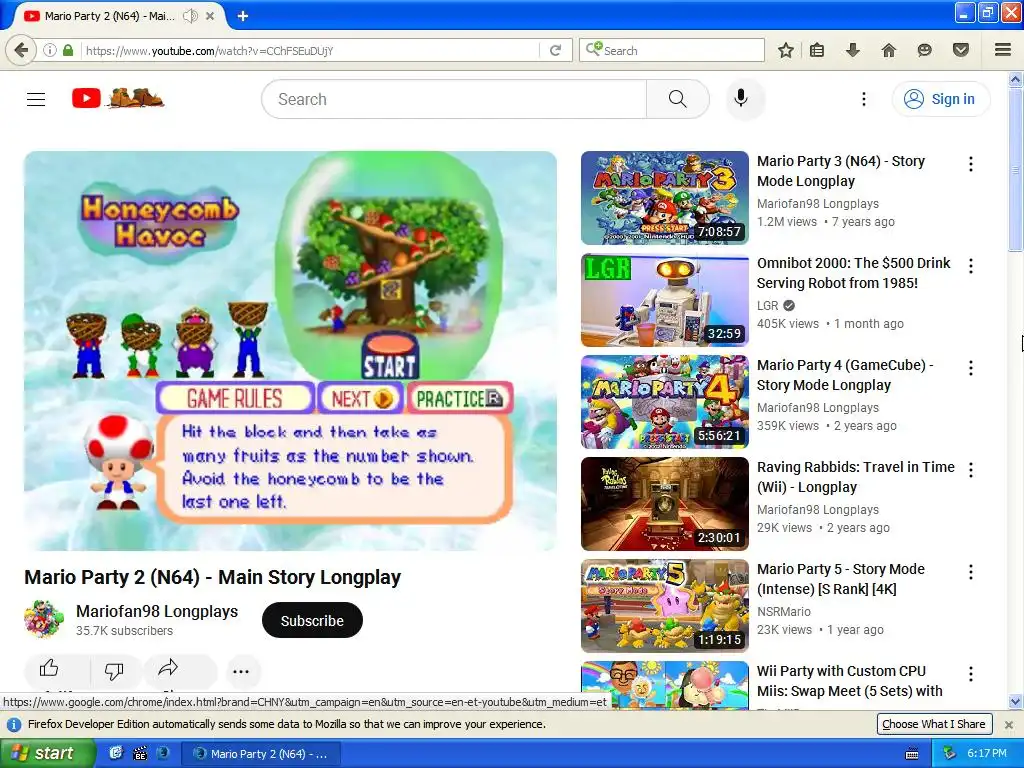Viewport: 1024px width, 768px height.
Task: Open options for Mario Party 3 video
Action: (971, 164)
